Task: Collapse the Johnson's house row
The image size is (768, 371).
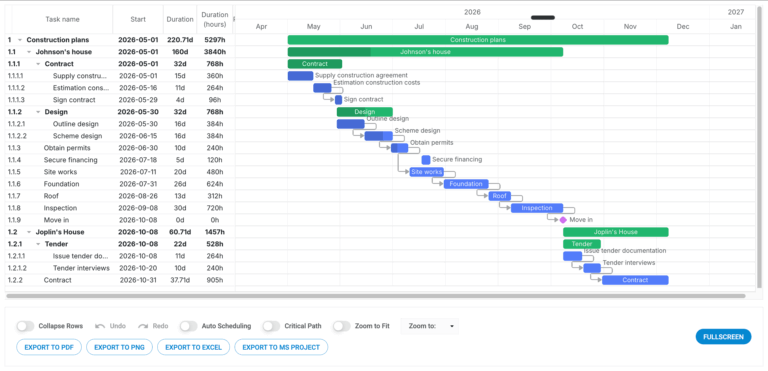Action: tap(29, 52)
